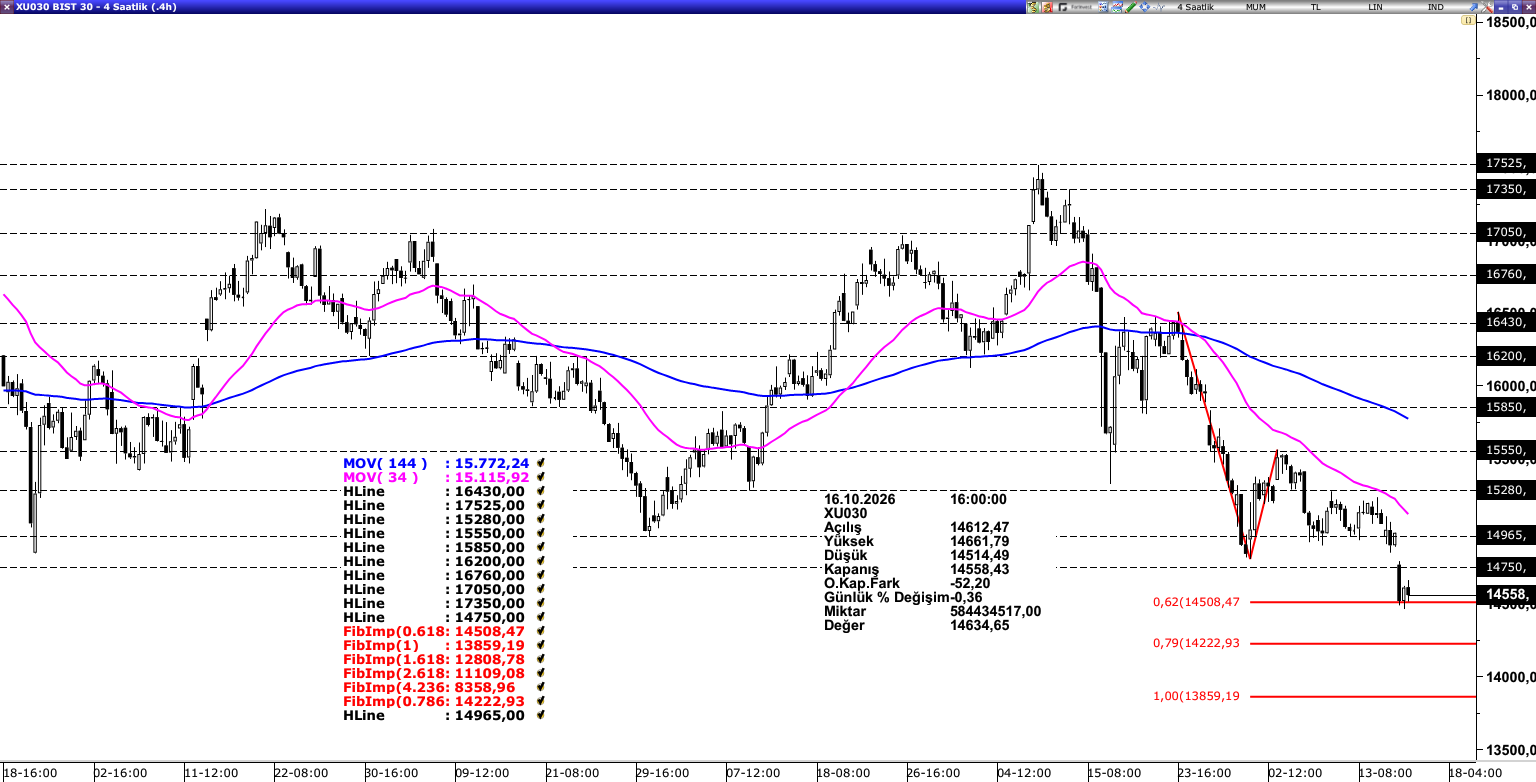The width and height of the screenshot is (1536, 782).
Task: Click the pulse line indicator icon
Action: (x=1159, y=7)
